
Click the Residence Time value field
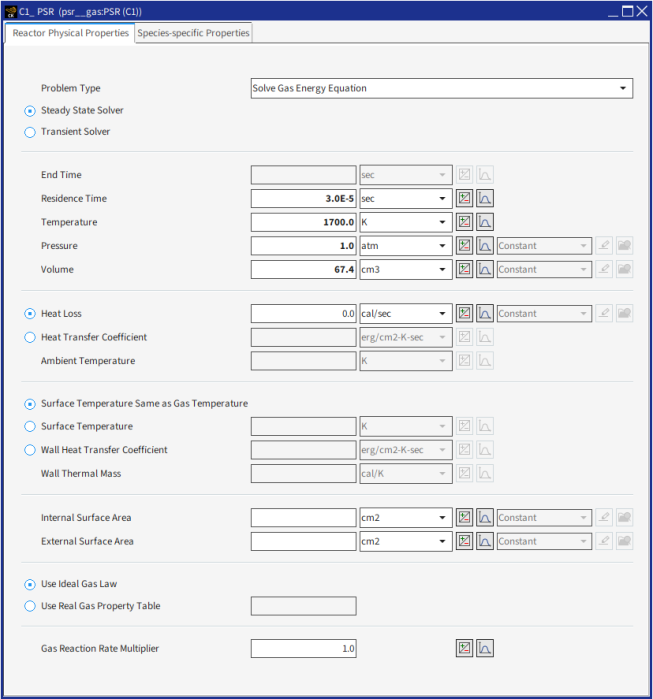[x=303, y=198]
